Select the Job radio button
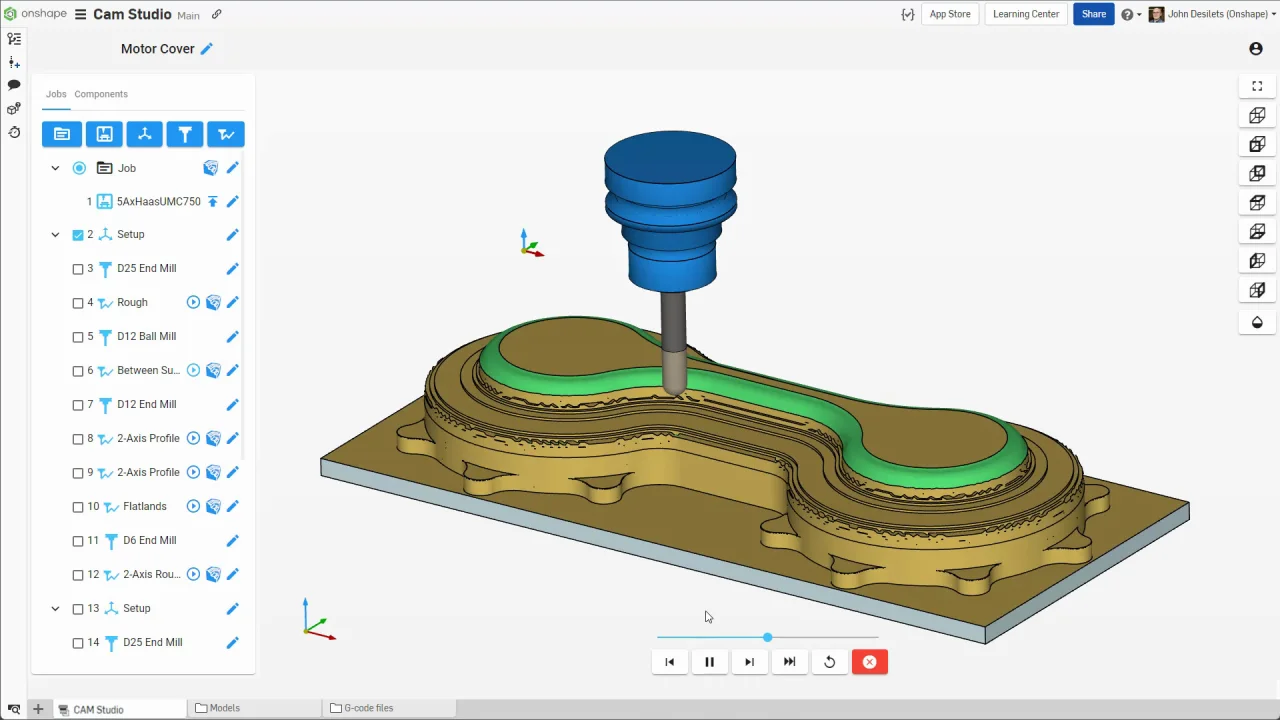The image size is (1280, 720). pos(79,168)
